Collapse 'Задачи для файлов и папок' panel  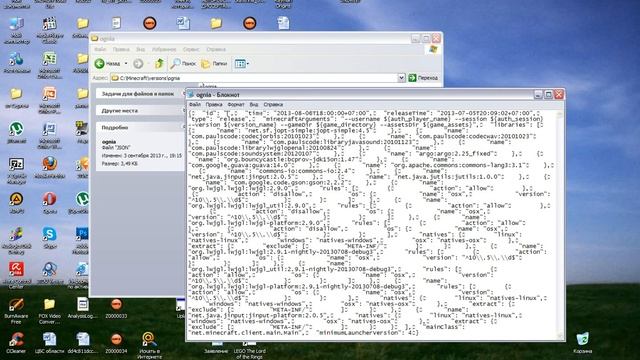click(x=141, y=94)
